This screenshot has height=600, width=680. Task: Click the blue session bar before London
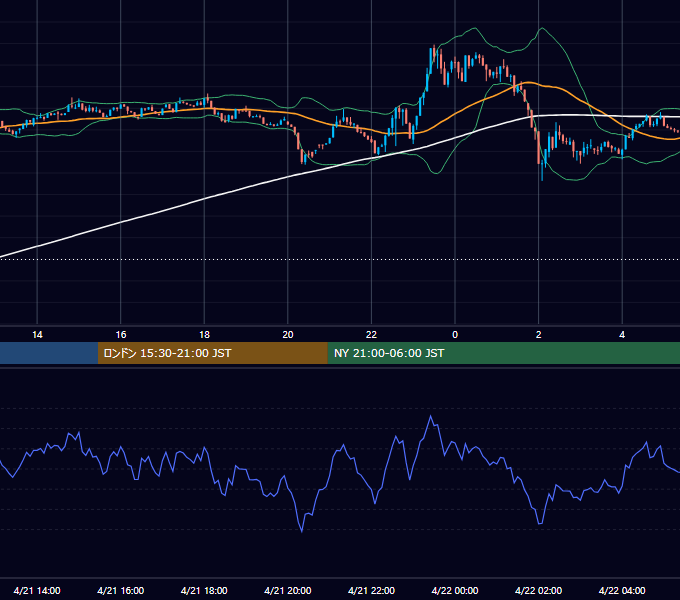[x=49, y=353]
